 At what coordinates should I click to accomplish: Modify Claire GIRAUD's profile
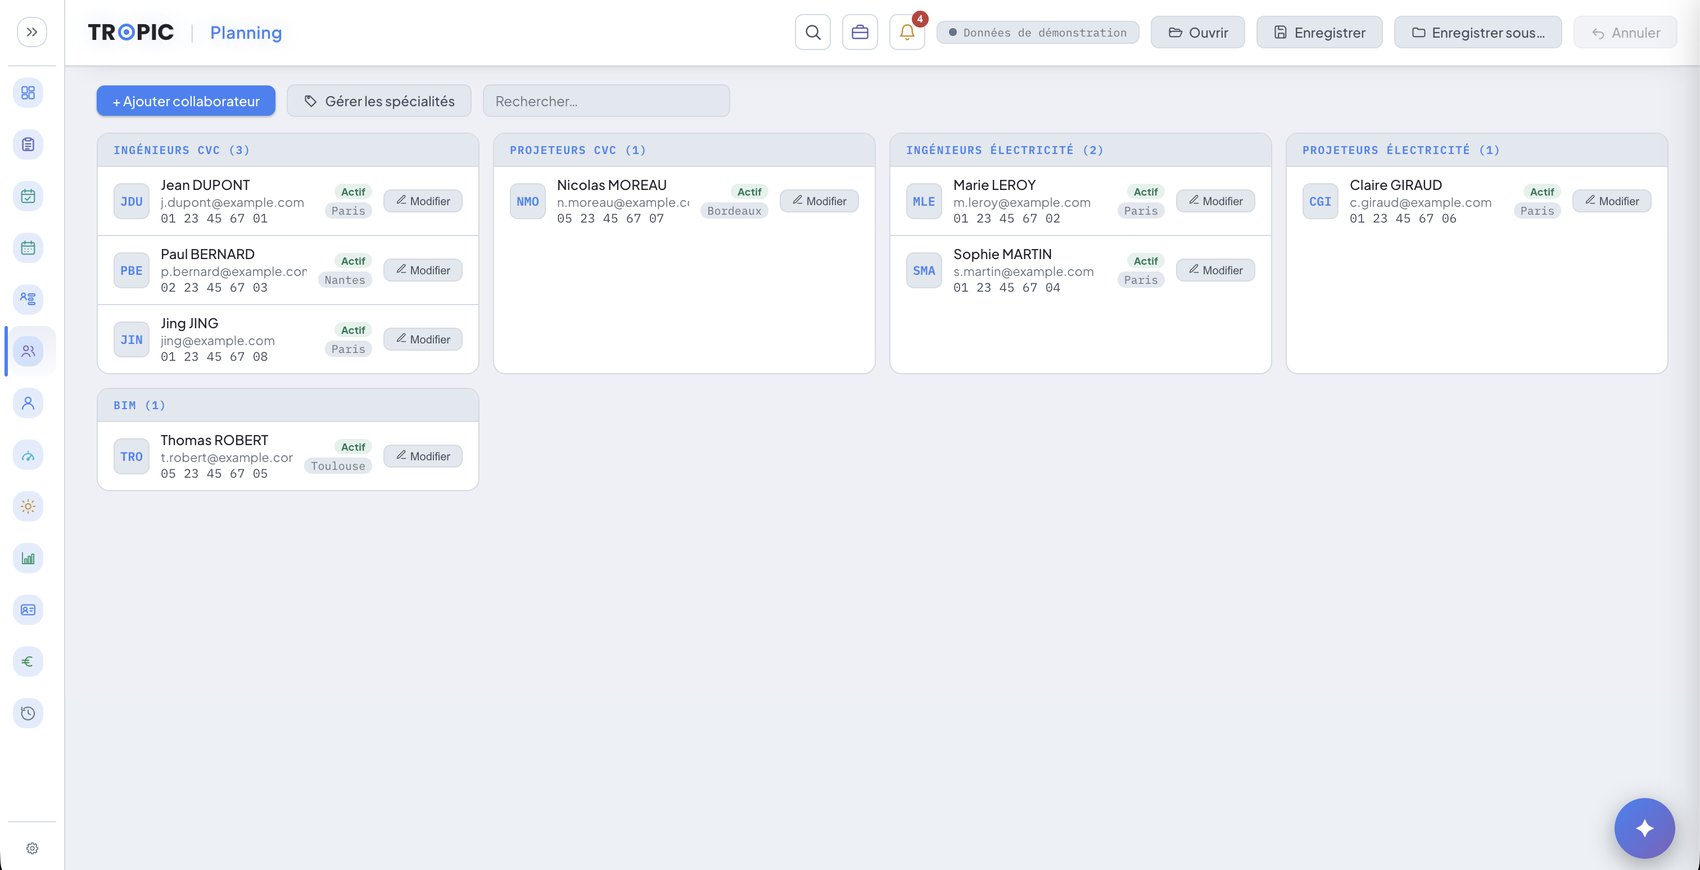(x=1612, y=201)
